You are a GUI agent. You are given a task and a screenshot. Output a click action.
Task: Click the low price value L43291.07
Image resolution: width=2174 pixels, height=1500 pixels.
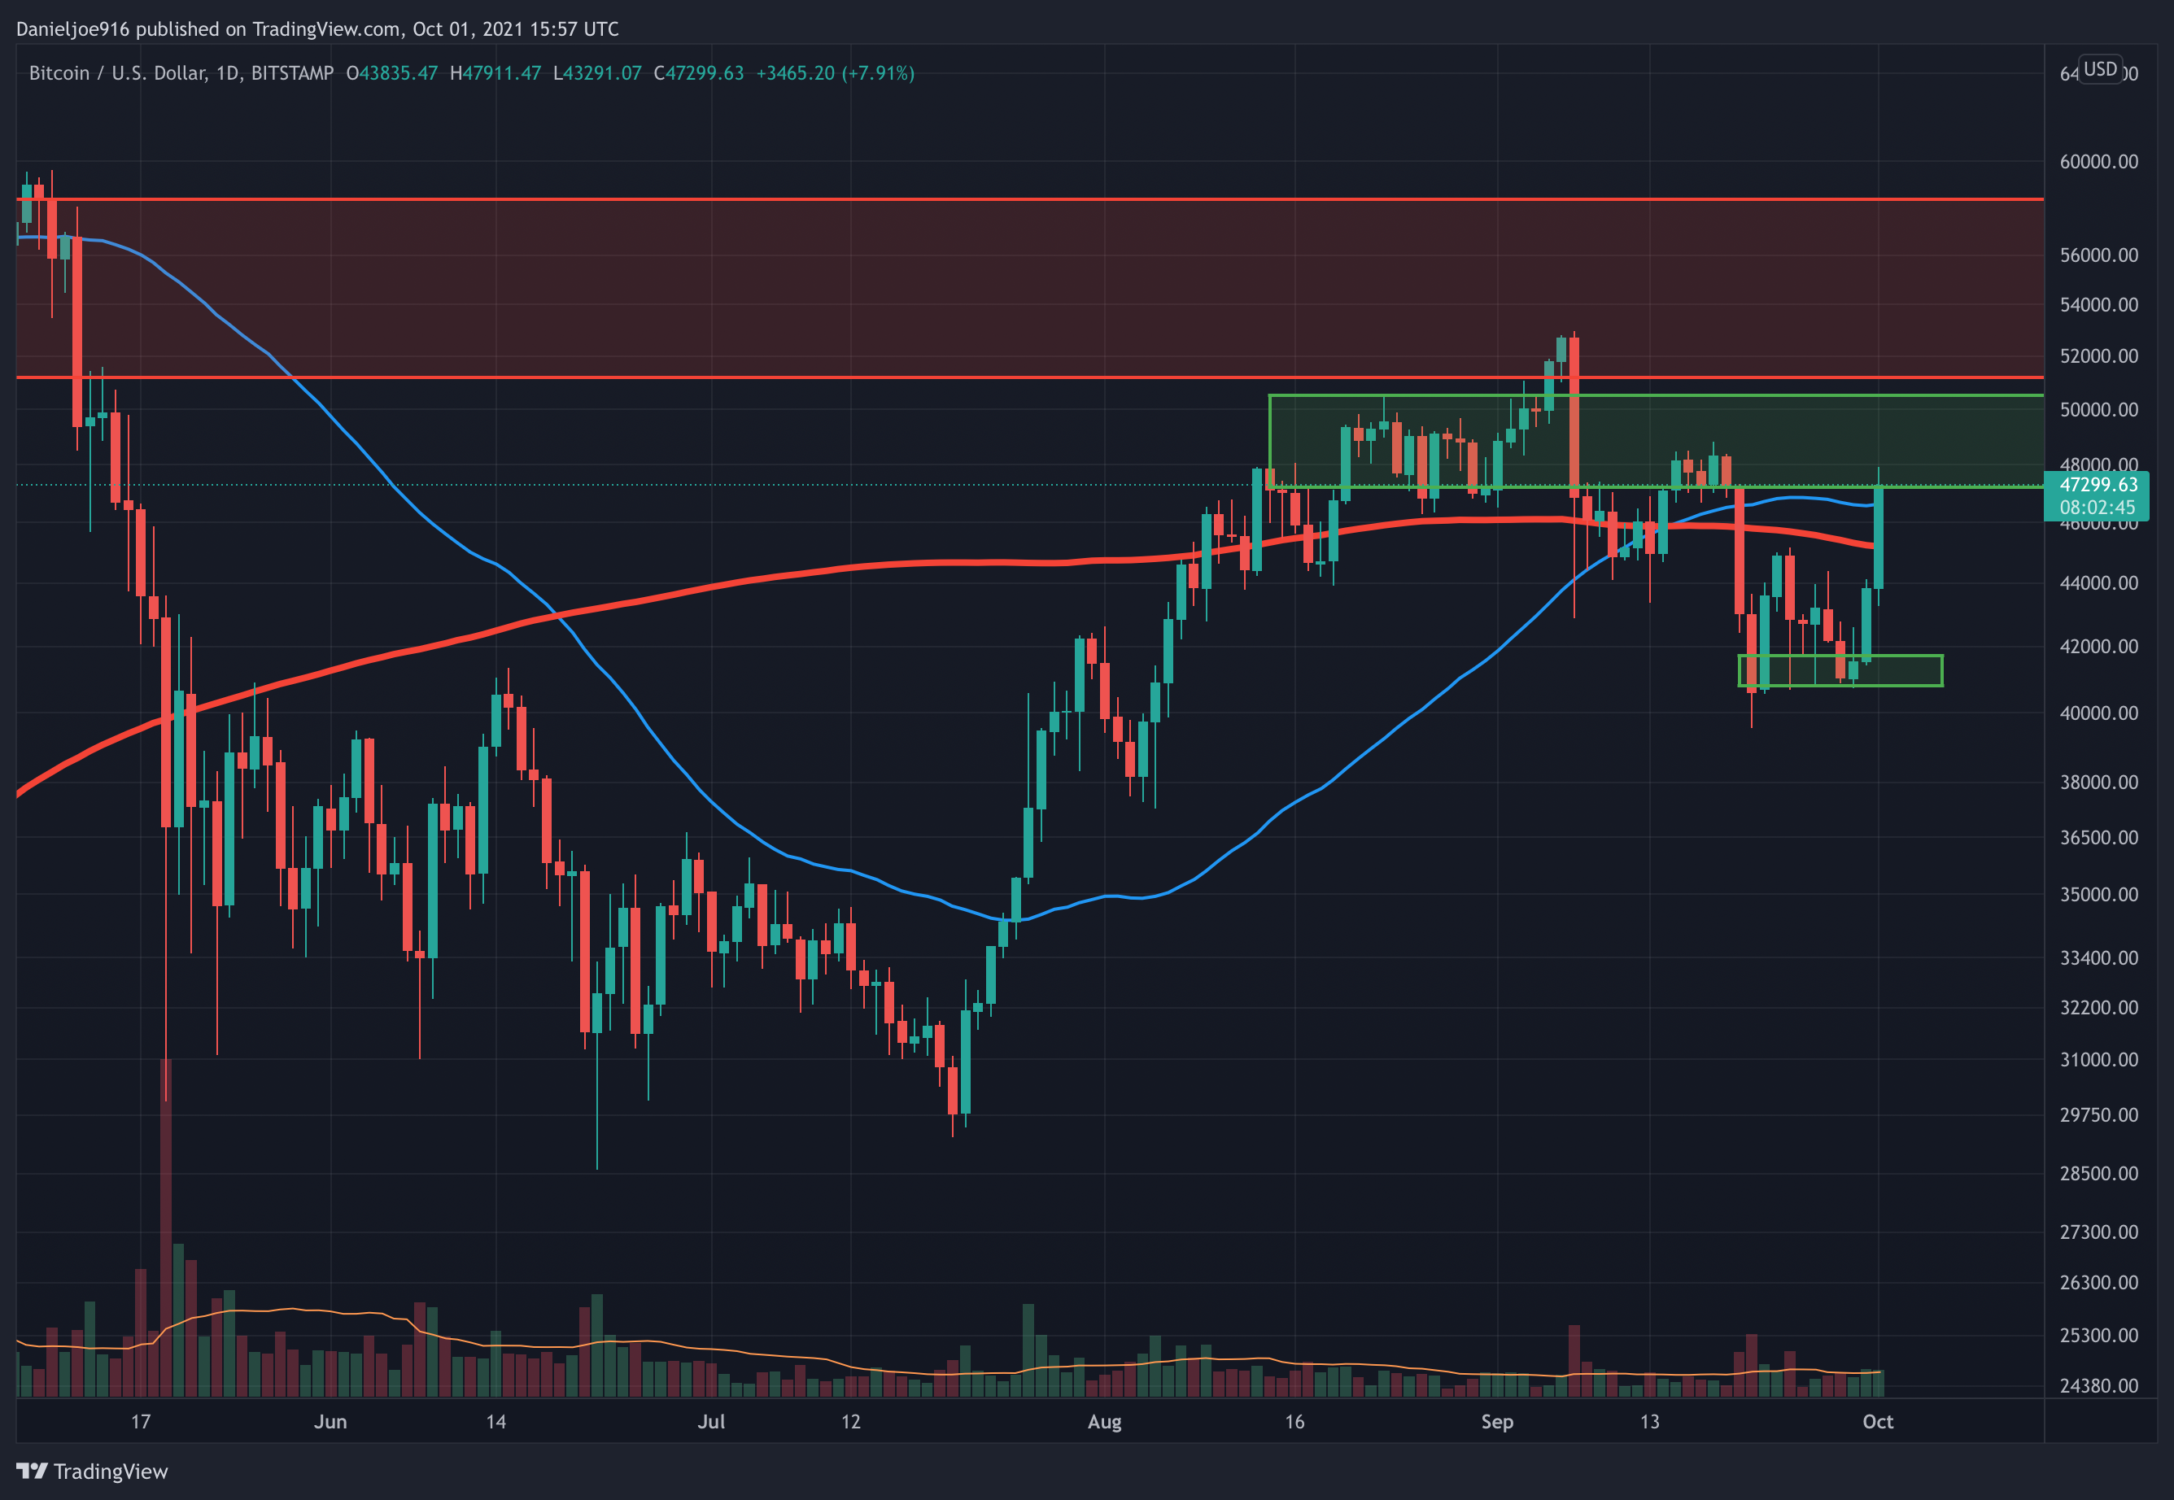point(597,73)
